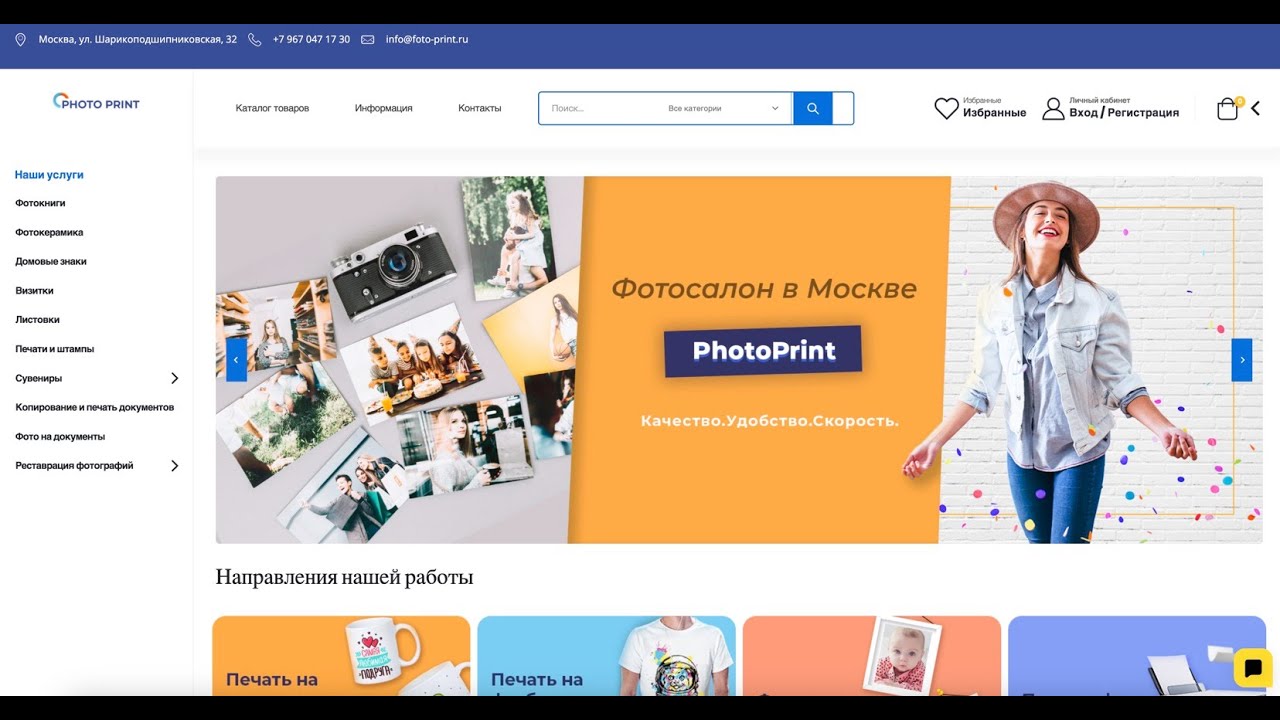Viewport: 1280px width, 720px height.
Task: Select Визитки in the services list
Action: coord(34,291)
